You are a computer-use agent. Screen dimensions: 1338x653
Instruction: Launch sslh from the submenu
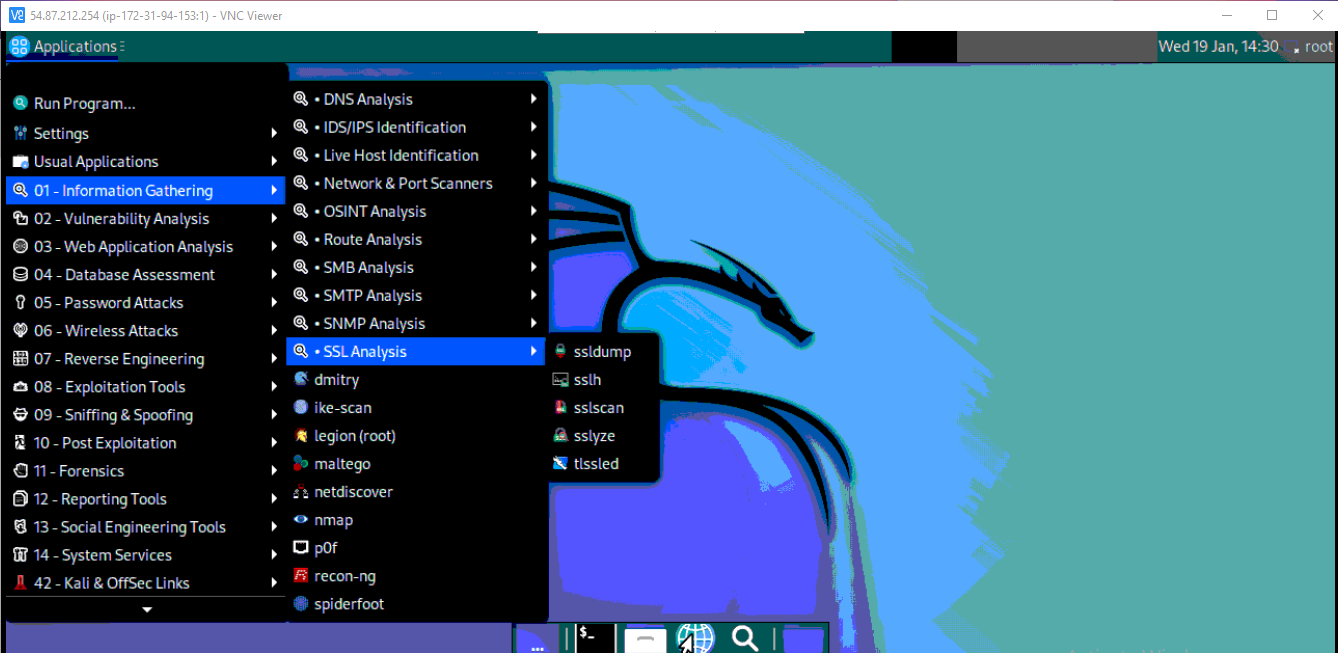604,380
